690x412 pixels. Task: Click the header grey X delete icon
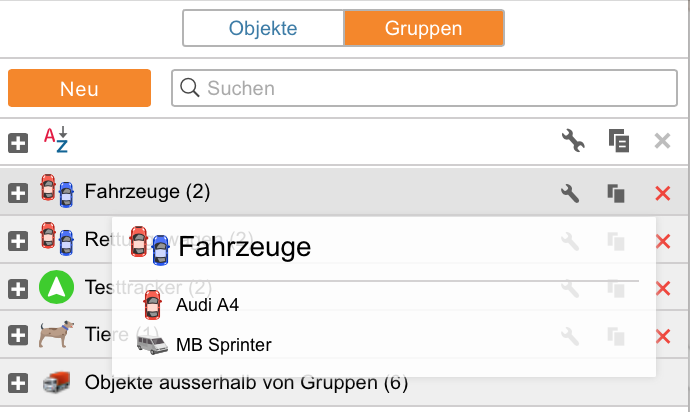[x=662, y=142]
